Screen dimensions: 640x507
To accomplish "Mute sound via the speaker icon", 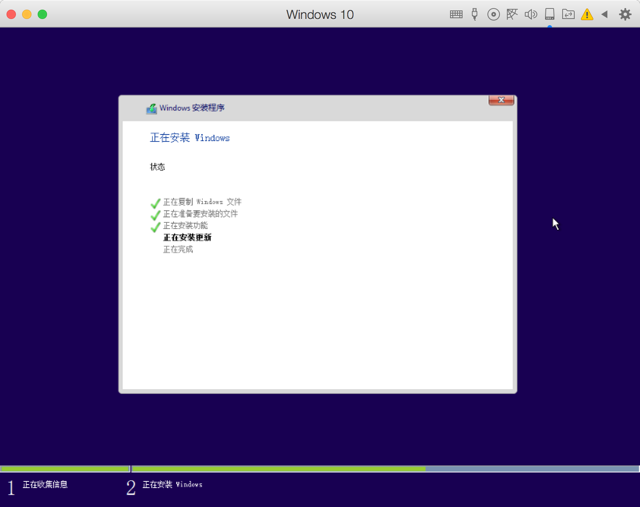I will (531, 15).
